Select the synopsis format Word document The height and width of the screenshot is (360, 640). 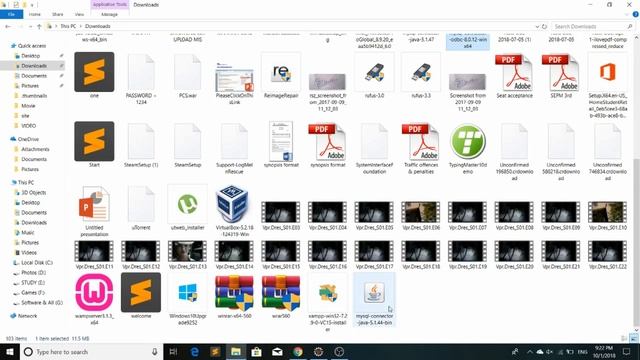pos(281,141)
